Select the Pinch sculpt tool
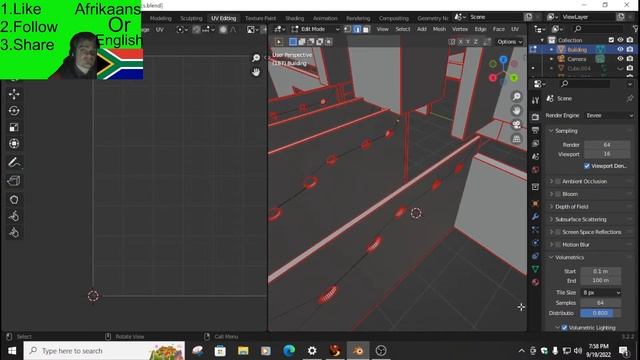This screenshot has height=360, width=640. tap(14, 233)
